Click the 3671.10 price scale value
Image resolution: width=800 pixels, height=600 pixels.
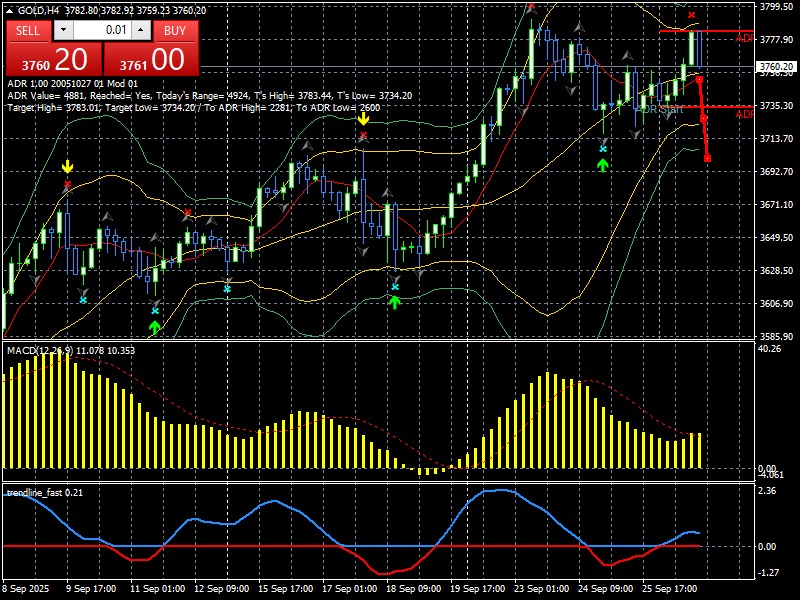[776, 205]
